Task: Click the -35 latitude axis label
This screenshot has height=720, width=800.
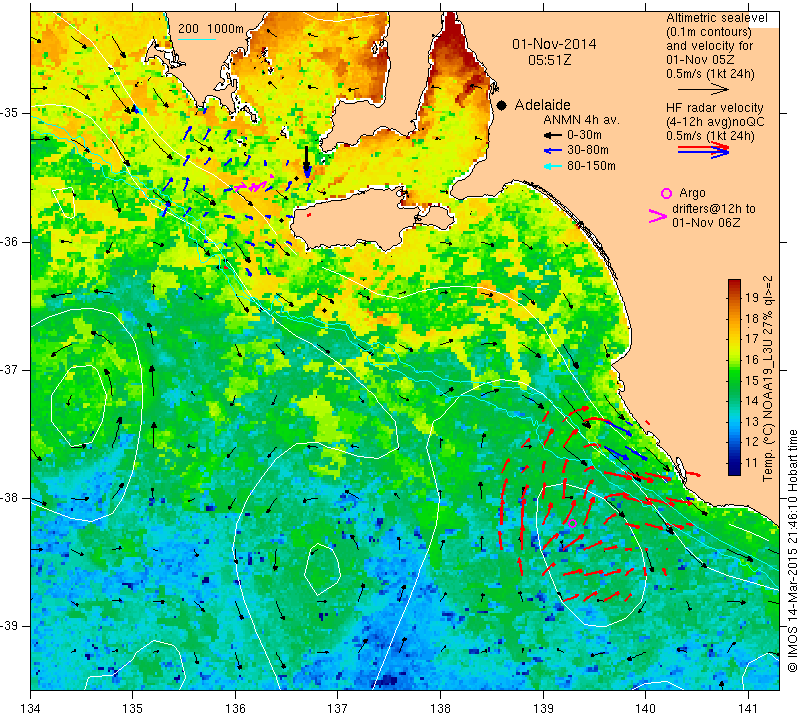Action: (x=10, y=113)
